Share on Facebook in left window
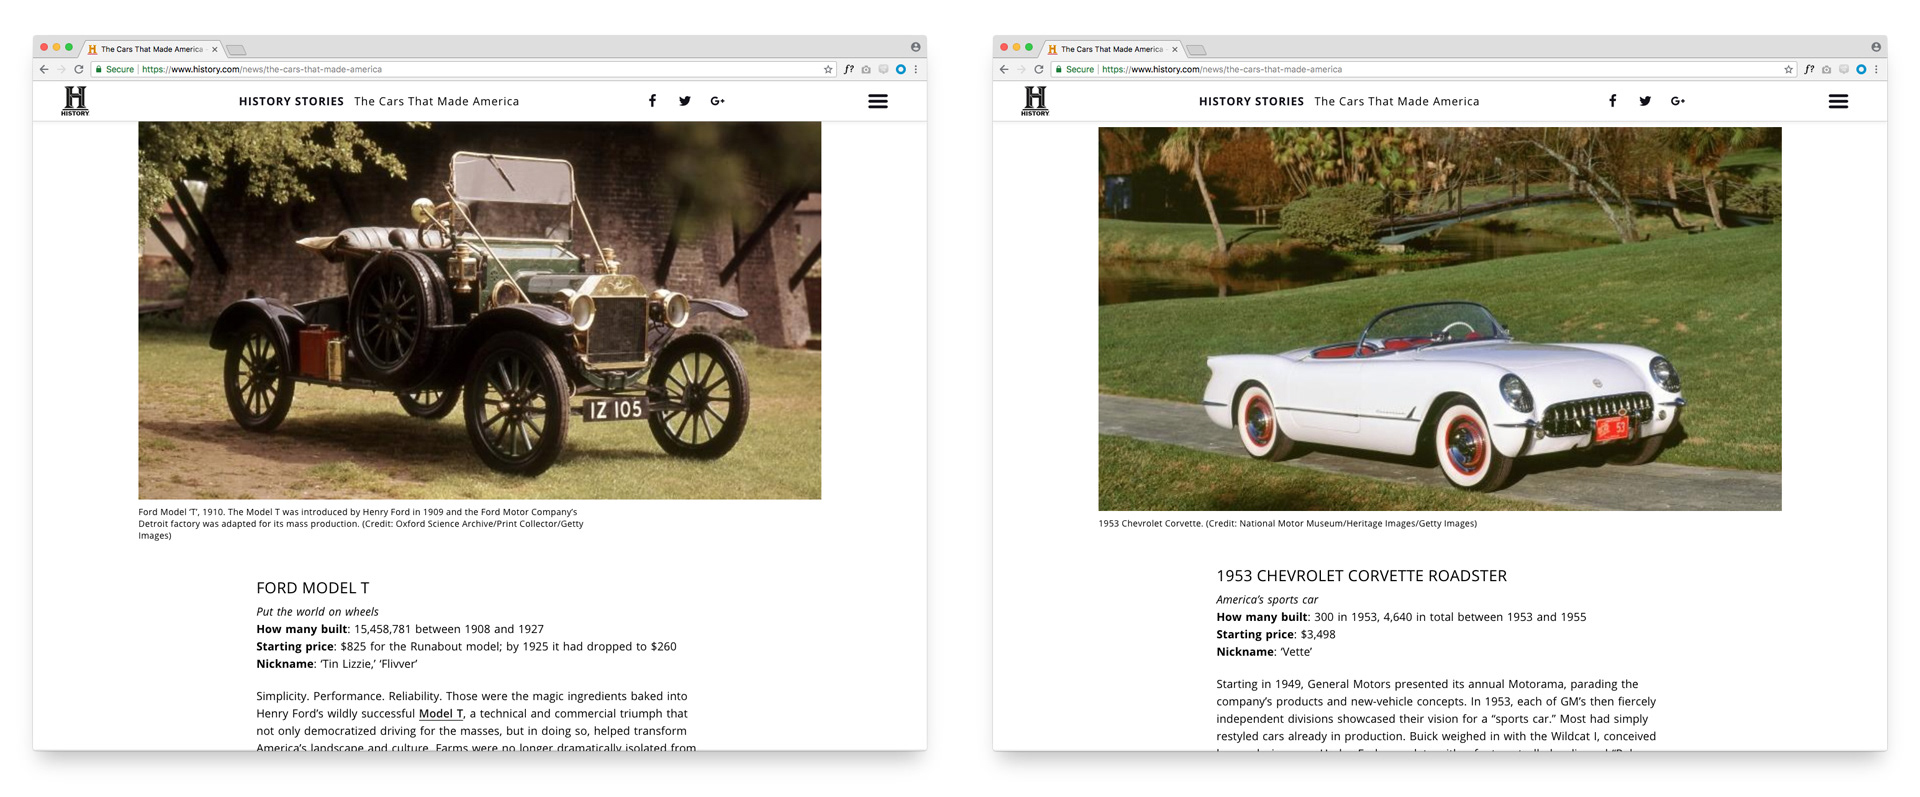Screen dimensions: 1920x797 coord(652,101)
